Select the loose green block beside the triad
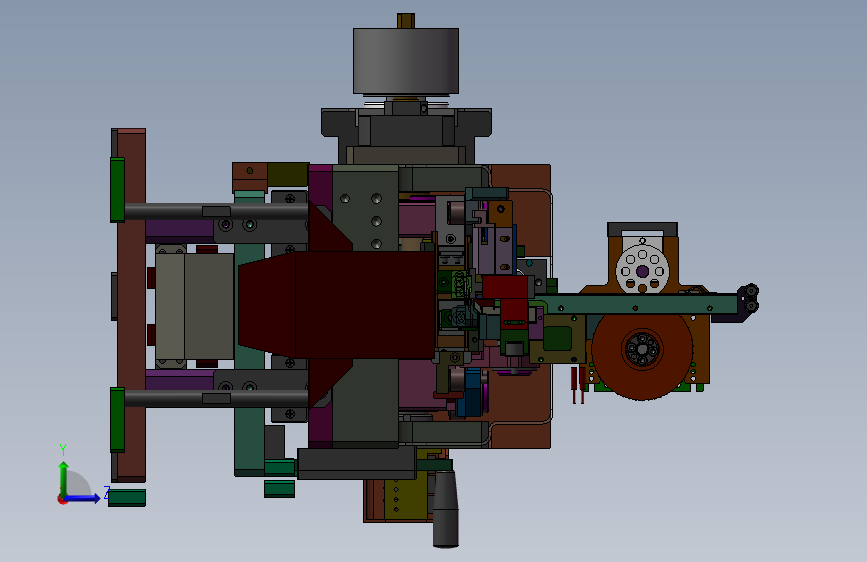Viewport: 867px width, 562px height. pos(127,497)
